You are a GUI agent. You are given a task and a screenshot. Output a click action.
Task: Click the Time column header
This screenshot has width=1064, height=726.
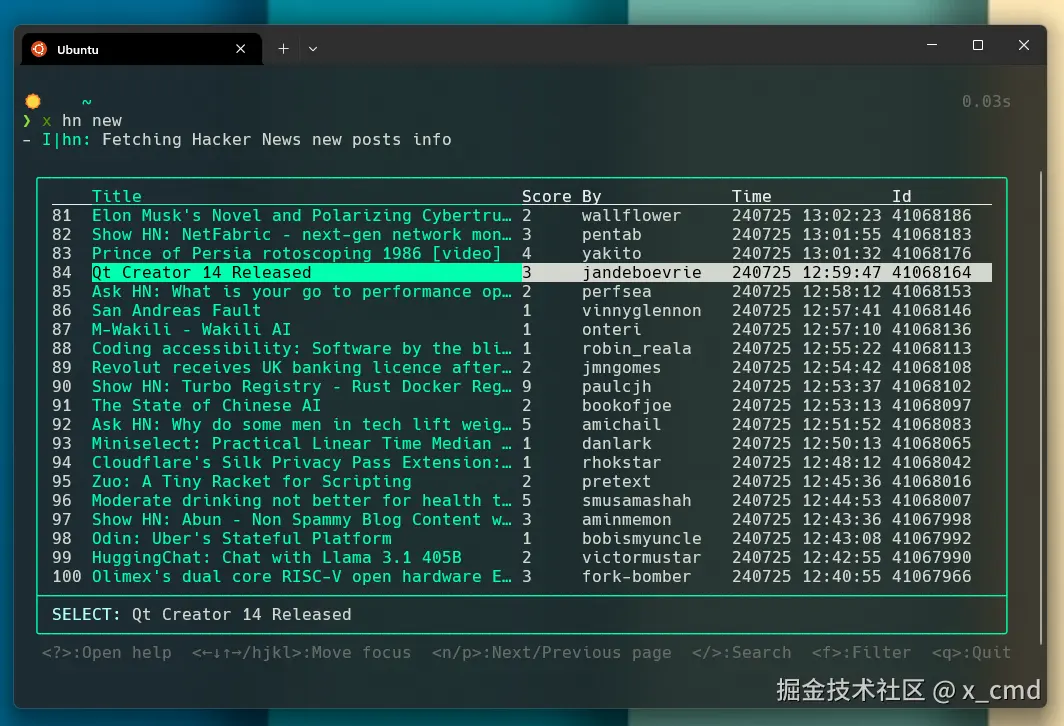(x=752, y=196)
